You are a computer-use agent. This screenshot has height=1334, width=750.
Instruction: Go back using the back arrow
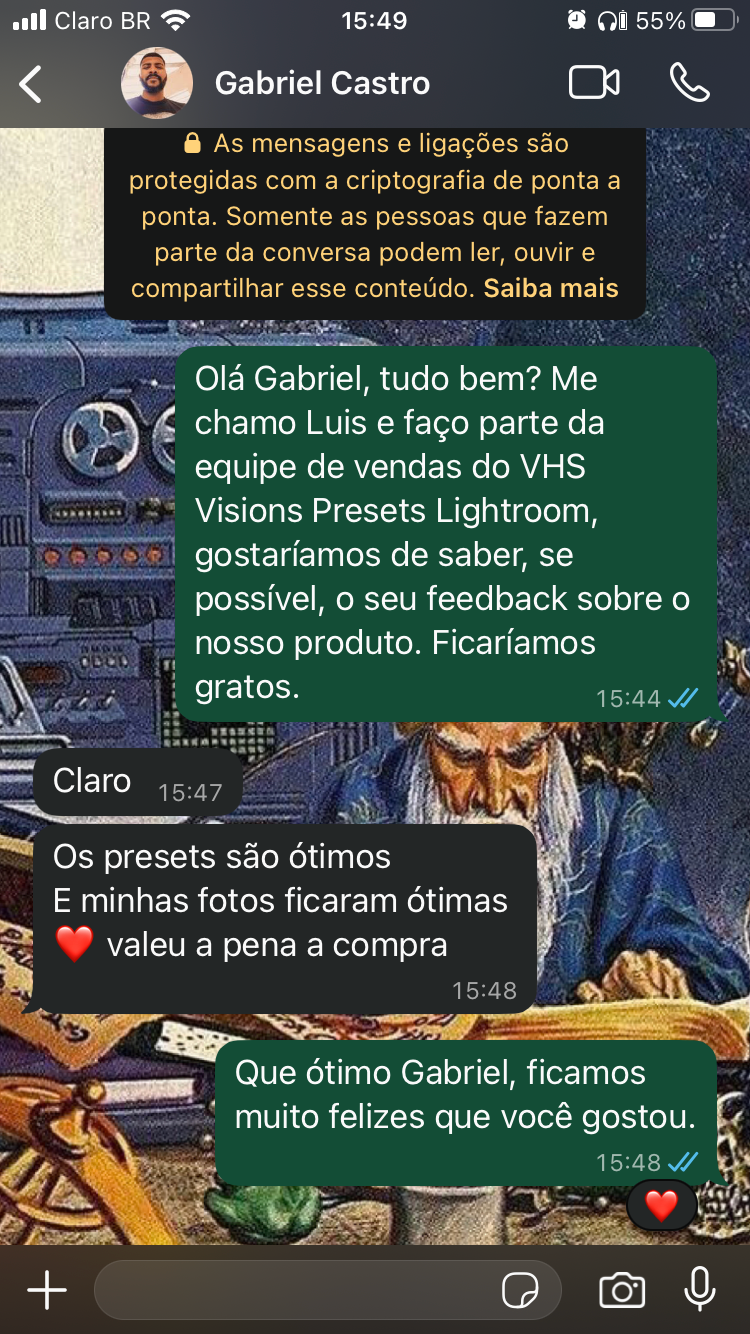pos(31,84)
